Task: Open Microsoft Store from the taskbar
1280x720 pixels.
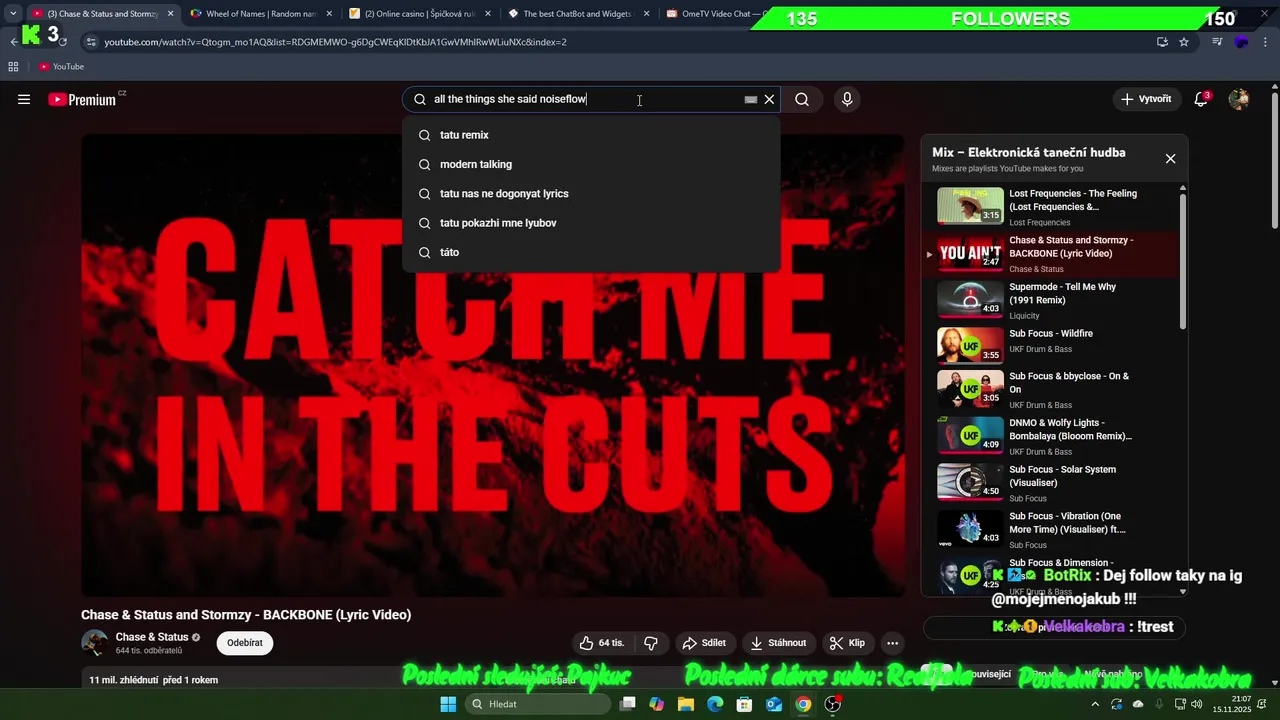Action: tap(744, 704)
